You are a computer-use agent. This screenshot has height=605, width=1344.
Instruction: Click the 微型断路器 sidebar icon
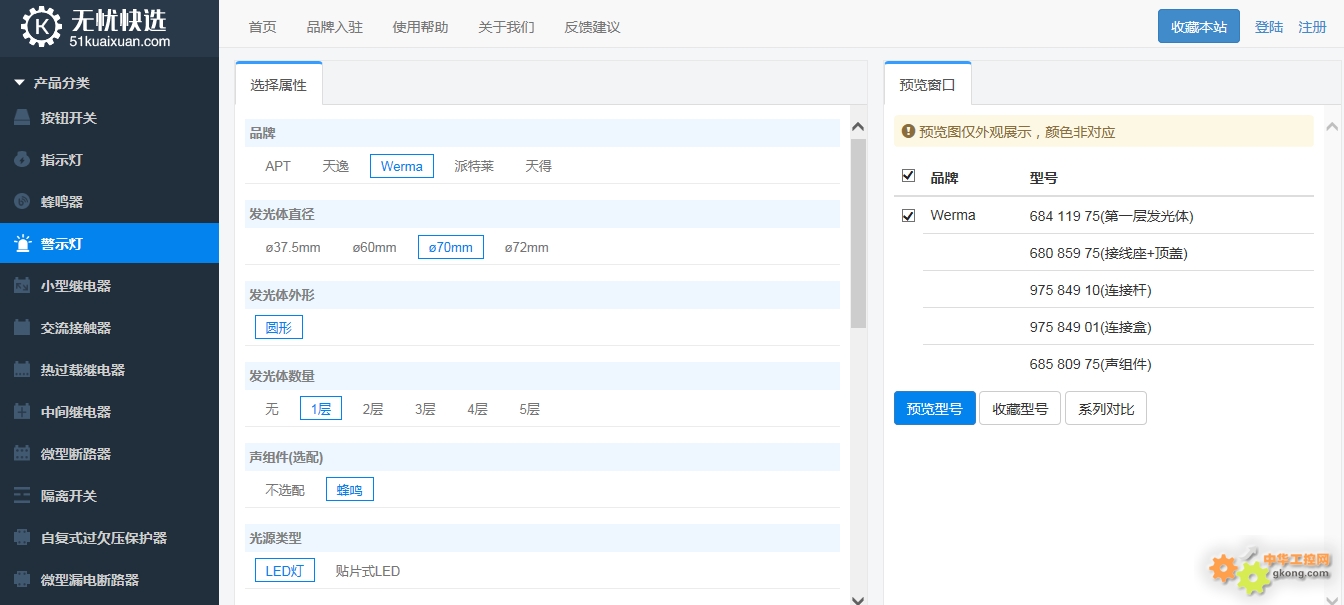tap(22, 454)
